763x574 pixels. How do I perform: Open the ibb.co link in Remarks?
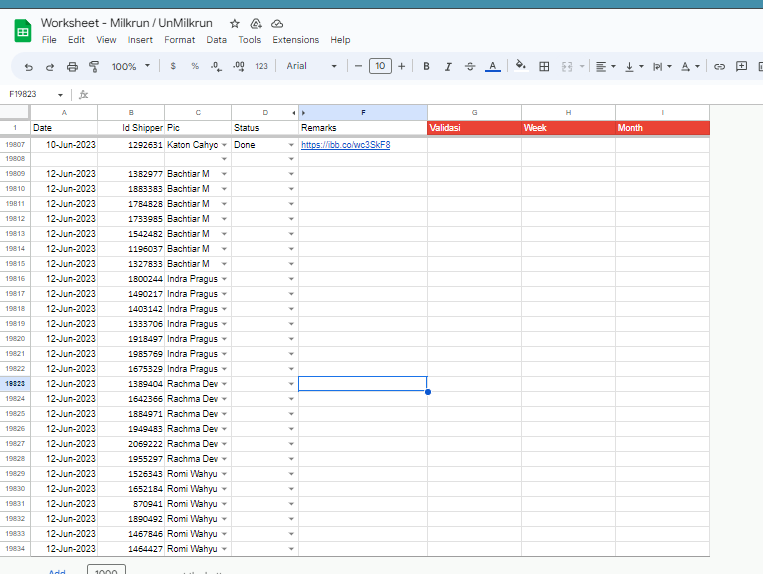click(x=345, y=145)
